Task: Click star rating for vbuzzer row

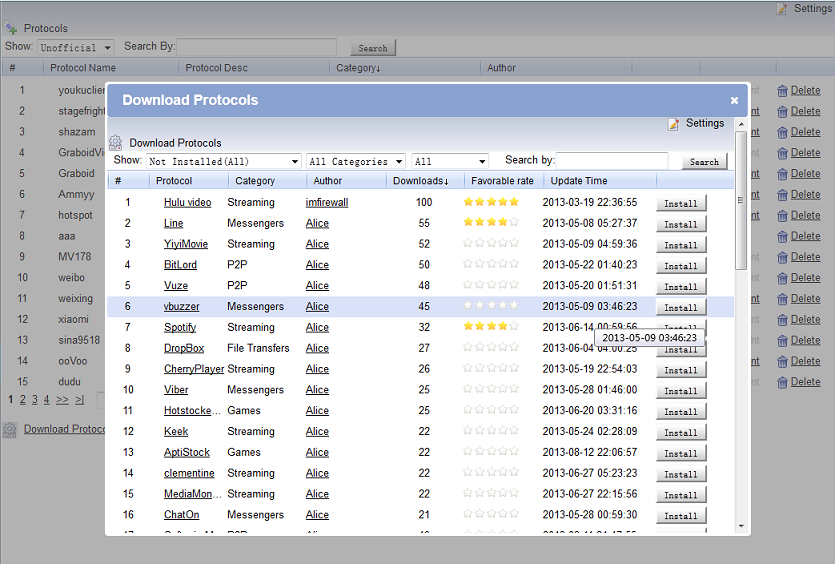Action: point(491,305)
